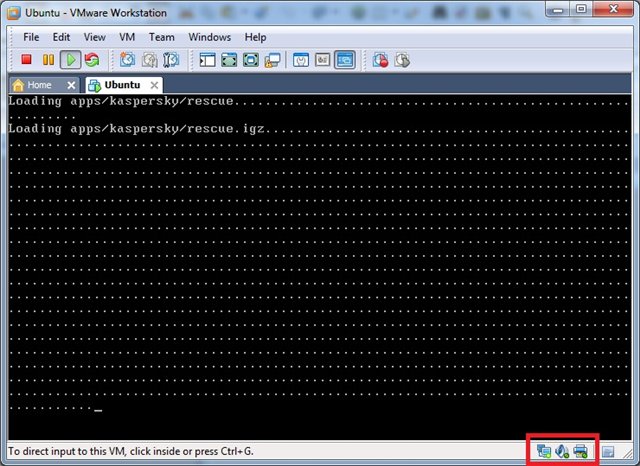Click the printer device status icon
This screenshot has width=640, height=466.
pos(580,451)
